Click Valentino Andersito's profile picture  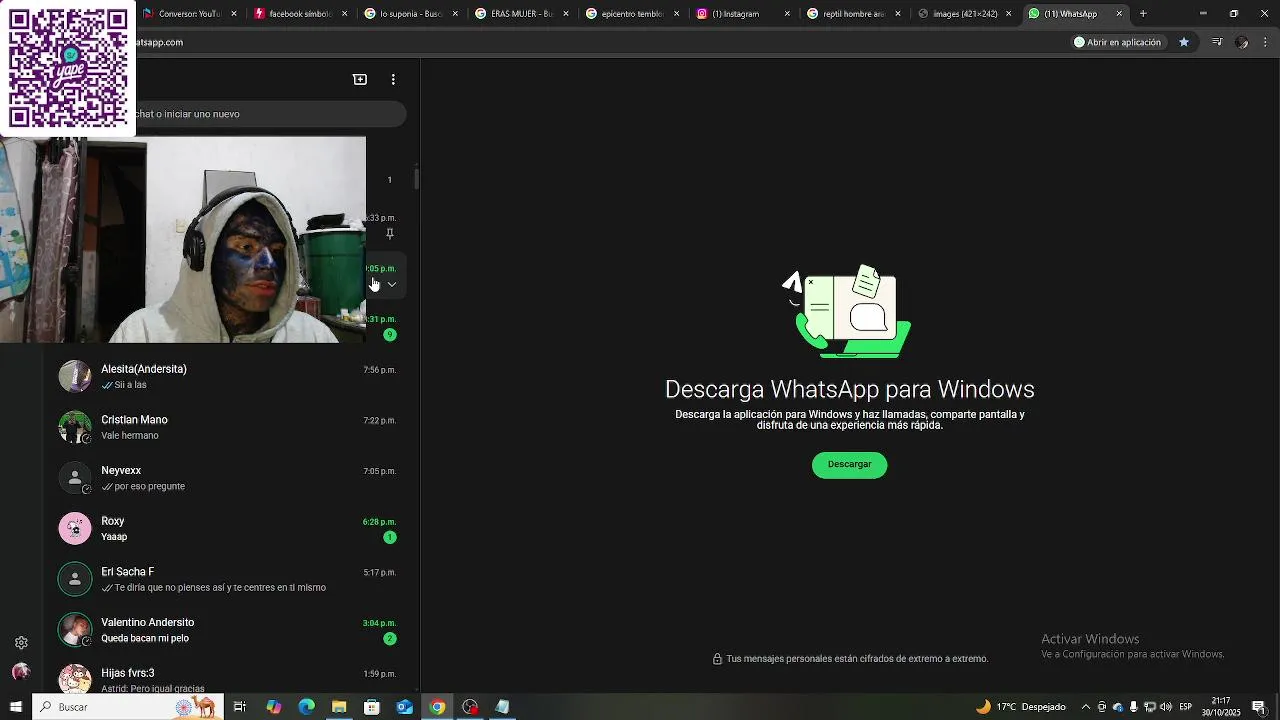coord(75,630)
